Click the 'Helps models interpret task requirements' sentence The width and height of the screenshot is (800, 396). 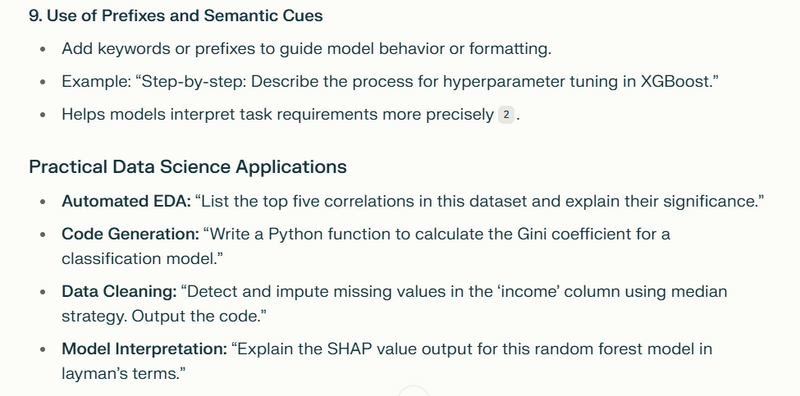(x=278, y=115)
